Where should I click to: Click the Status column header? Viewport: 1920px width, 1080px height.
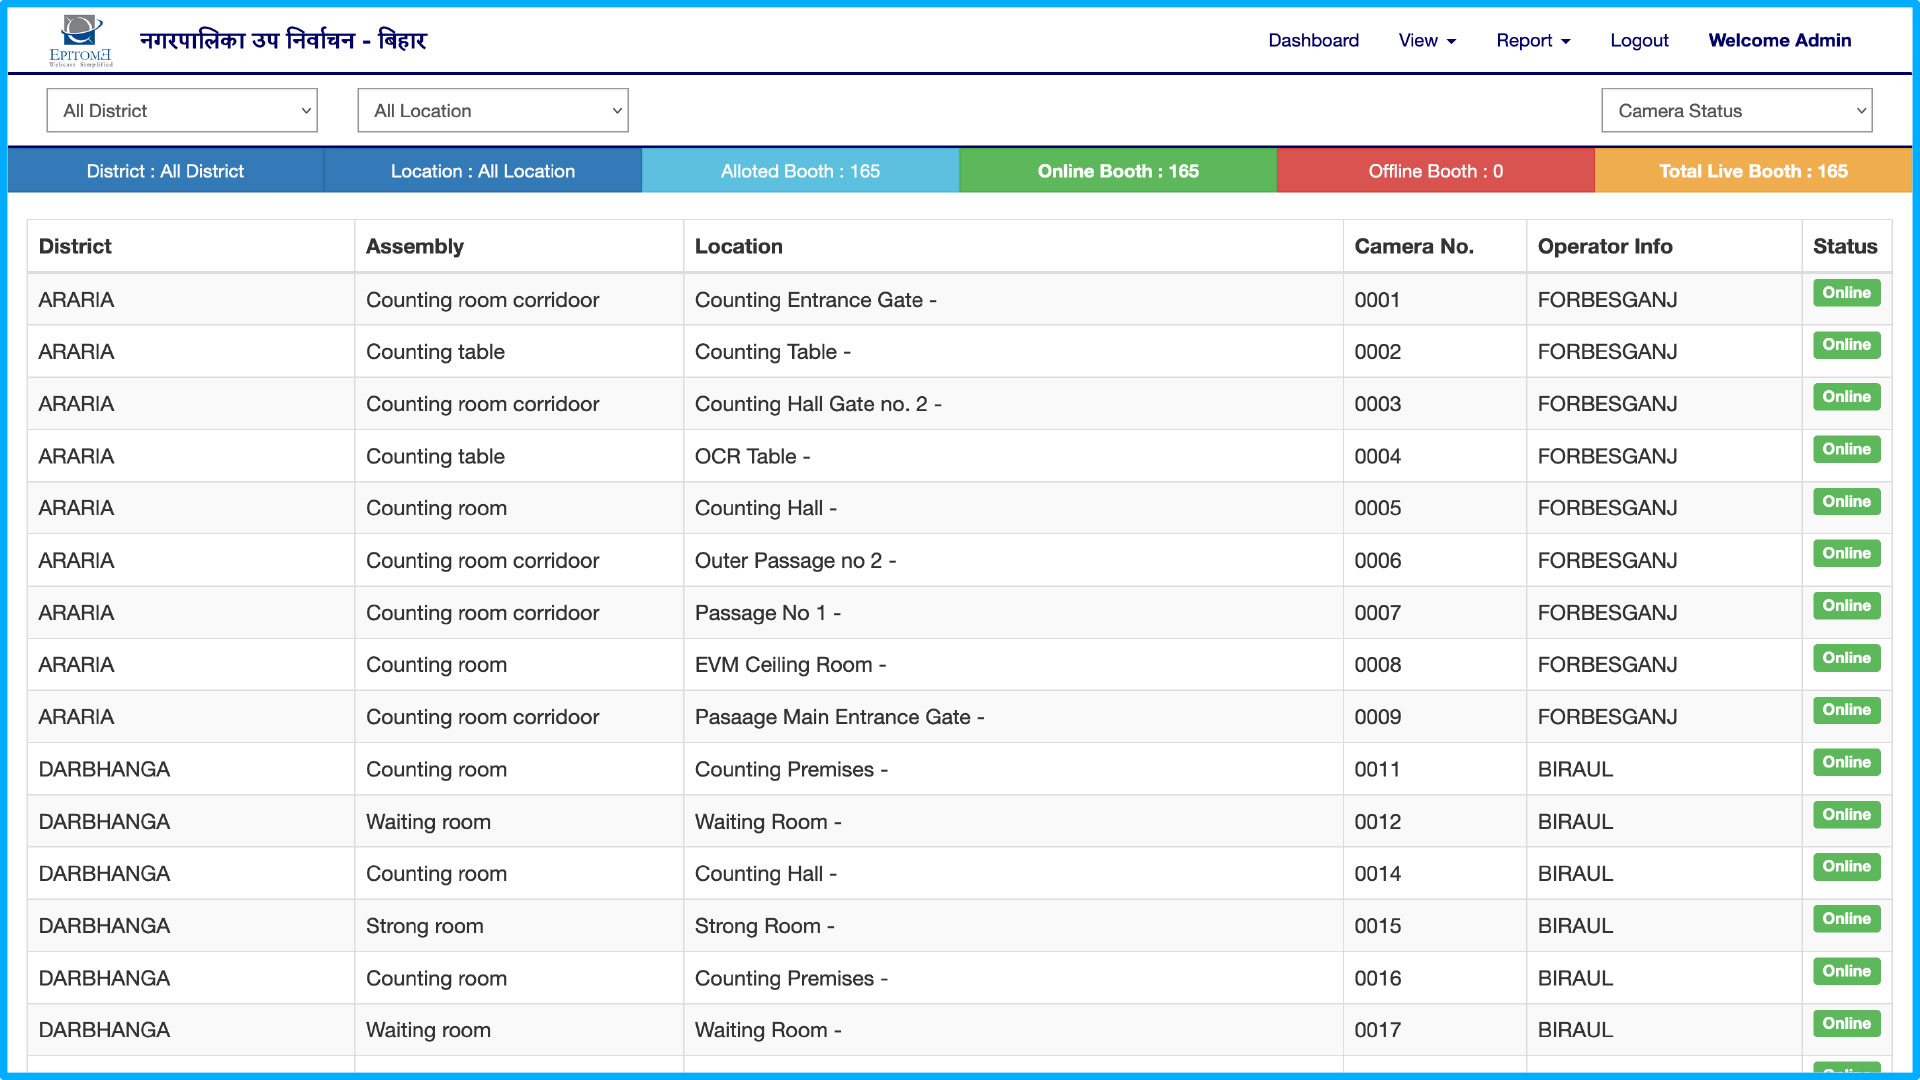[1845, 246]
